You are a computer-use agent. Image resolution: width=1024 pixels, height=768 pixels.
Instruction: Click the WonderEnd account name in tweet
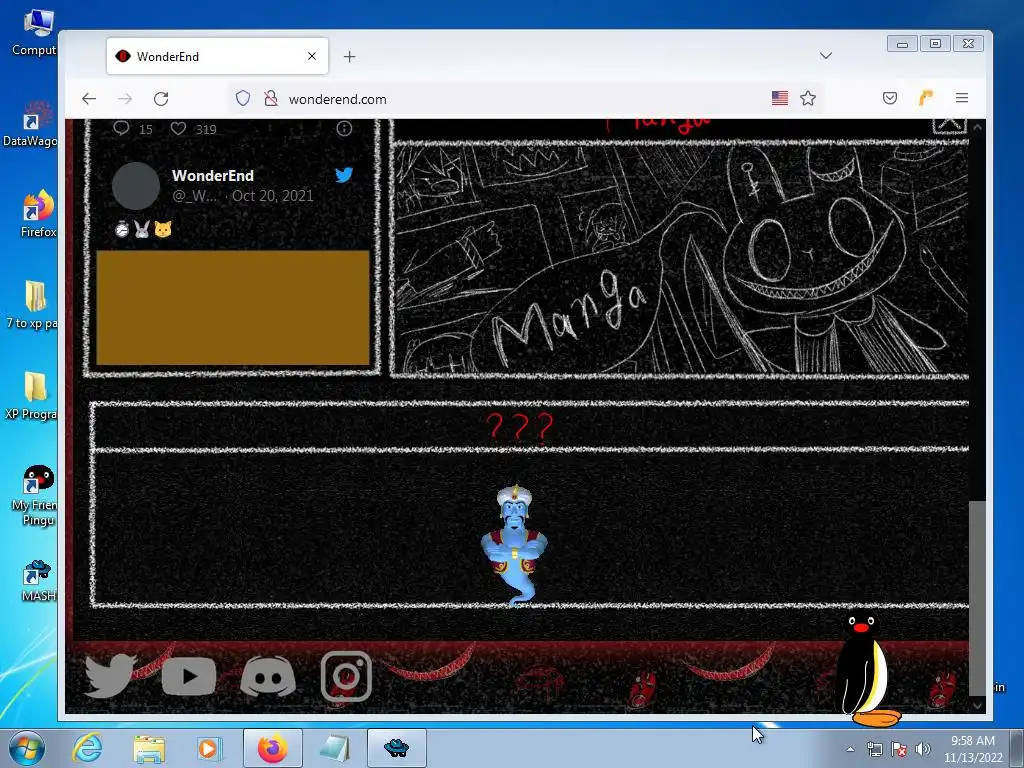coord(213,176)
